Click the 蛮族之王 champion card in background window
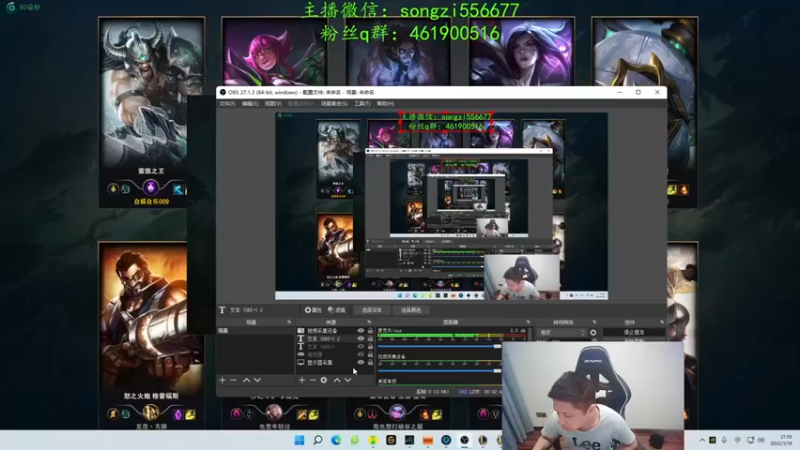800x450 pixels. pyautogui.click(x=152, y=112)
